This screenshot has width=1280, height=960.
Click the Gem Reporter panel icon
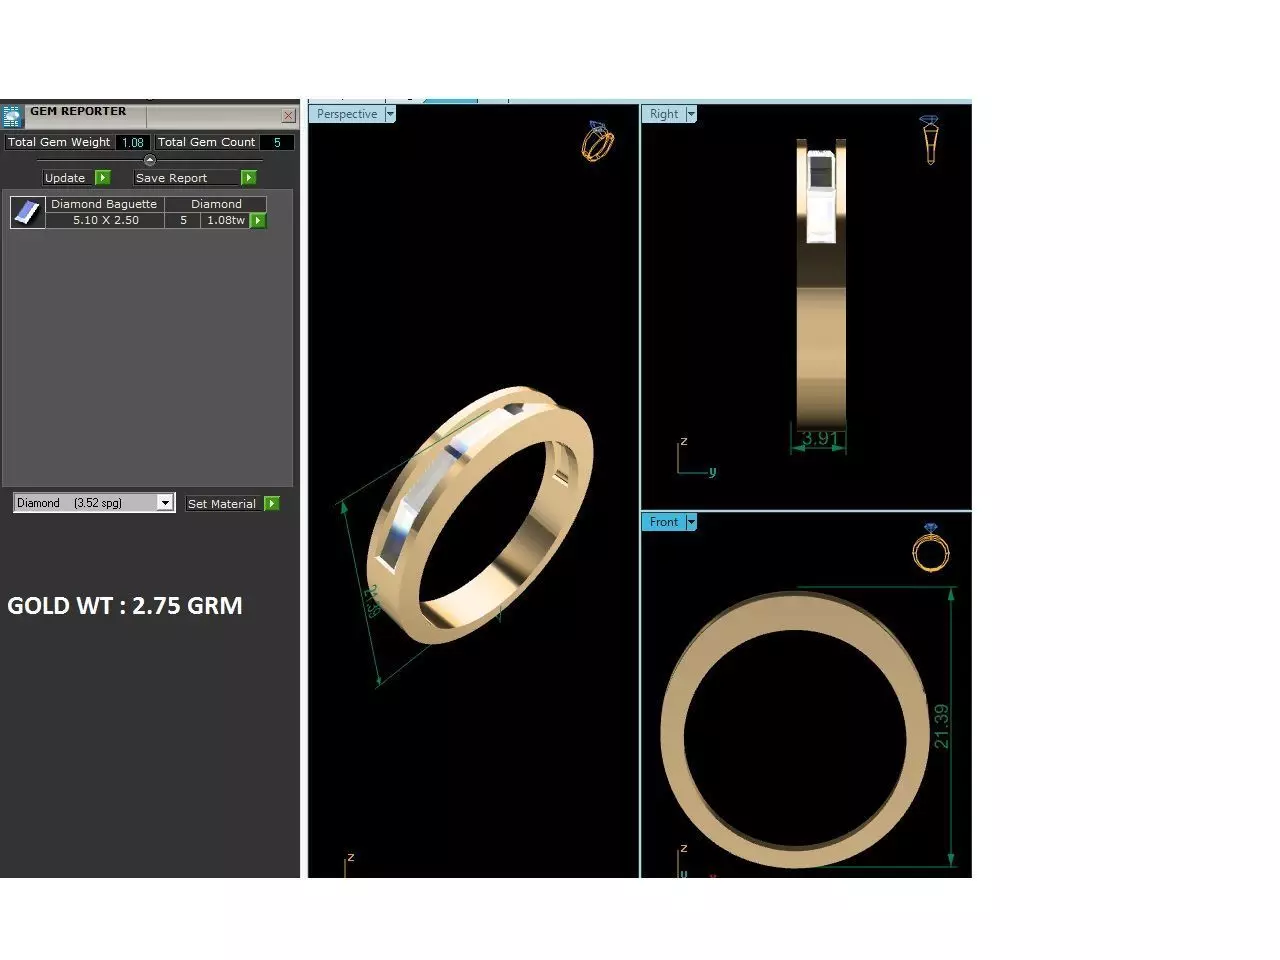[11, 115]
